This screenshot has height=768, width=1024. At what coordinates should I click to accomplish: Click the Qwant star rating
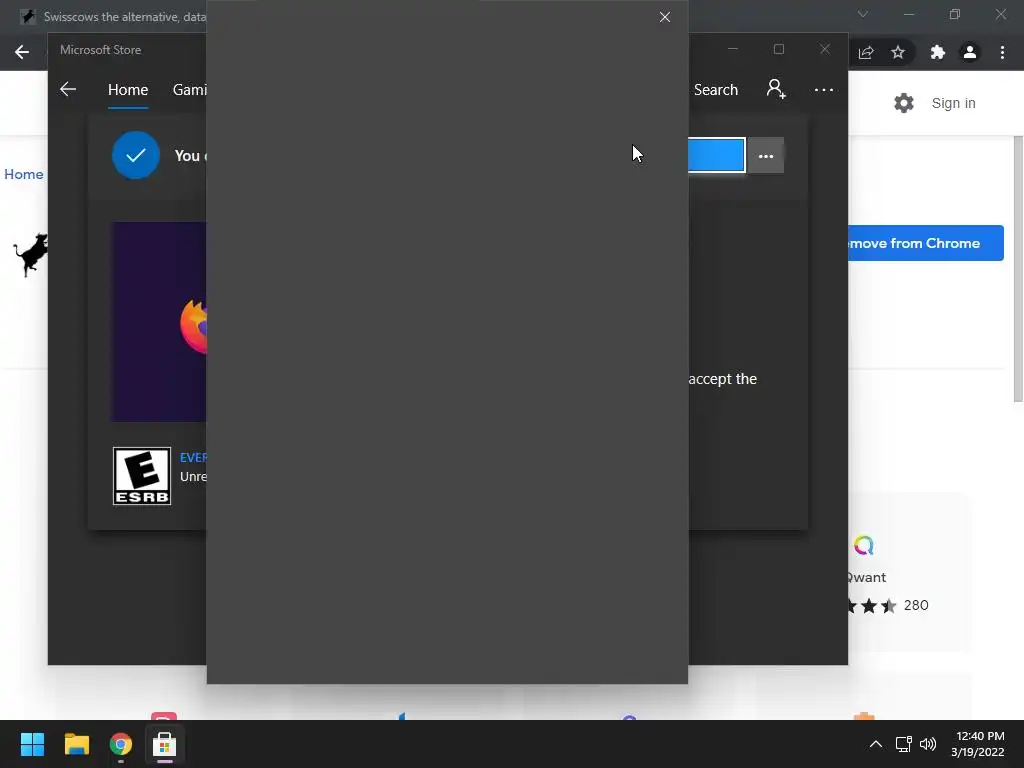pyautogui.click(x=872, y=606)
